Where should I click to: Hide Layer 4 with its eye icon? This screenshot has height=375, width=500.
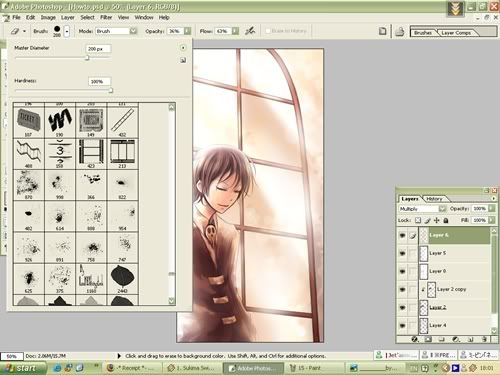pos(402,325)
